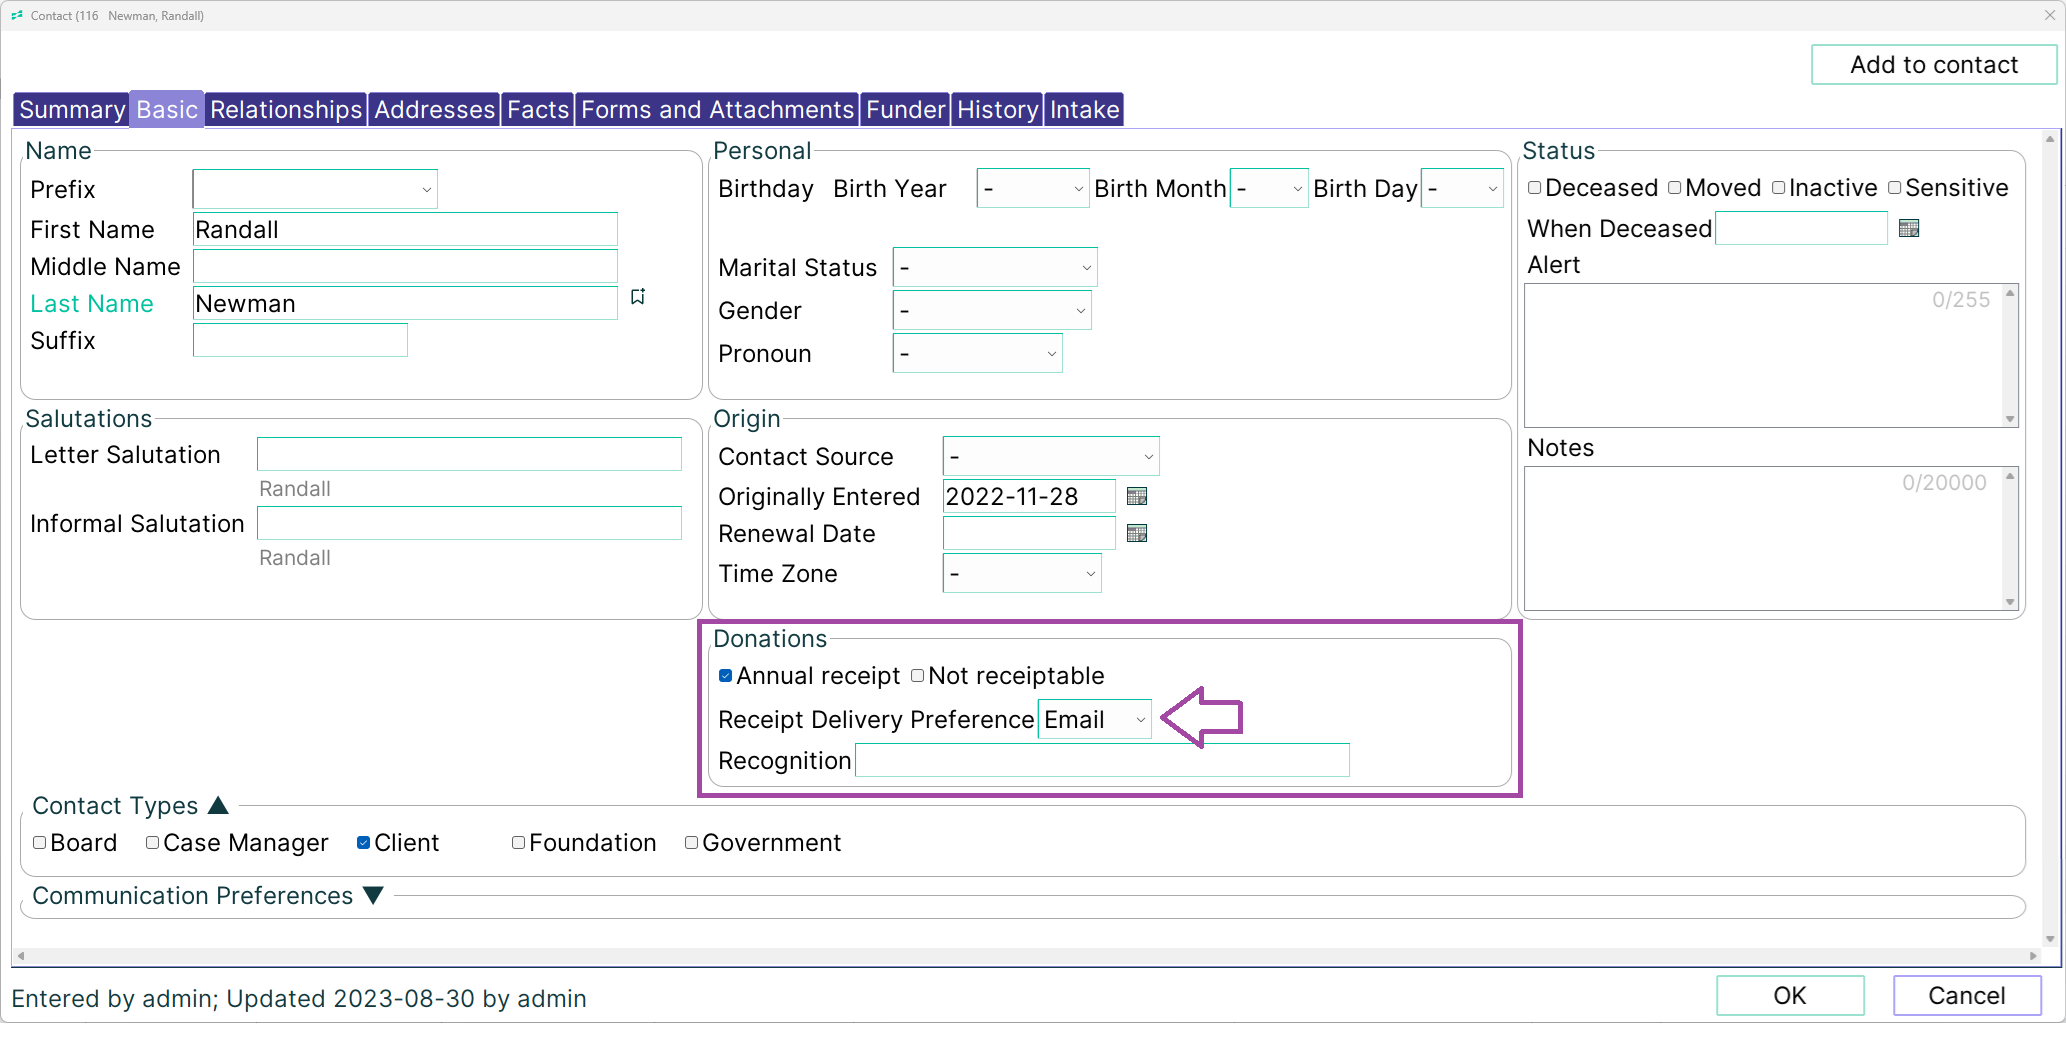Open the Birth Month dropdown
This screenshot has height=1059, width=2066.
tap(1268, 188)
